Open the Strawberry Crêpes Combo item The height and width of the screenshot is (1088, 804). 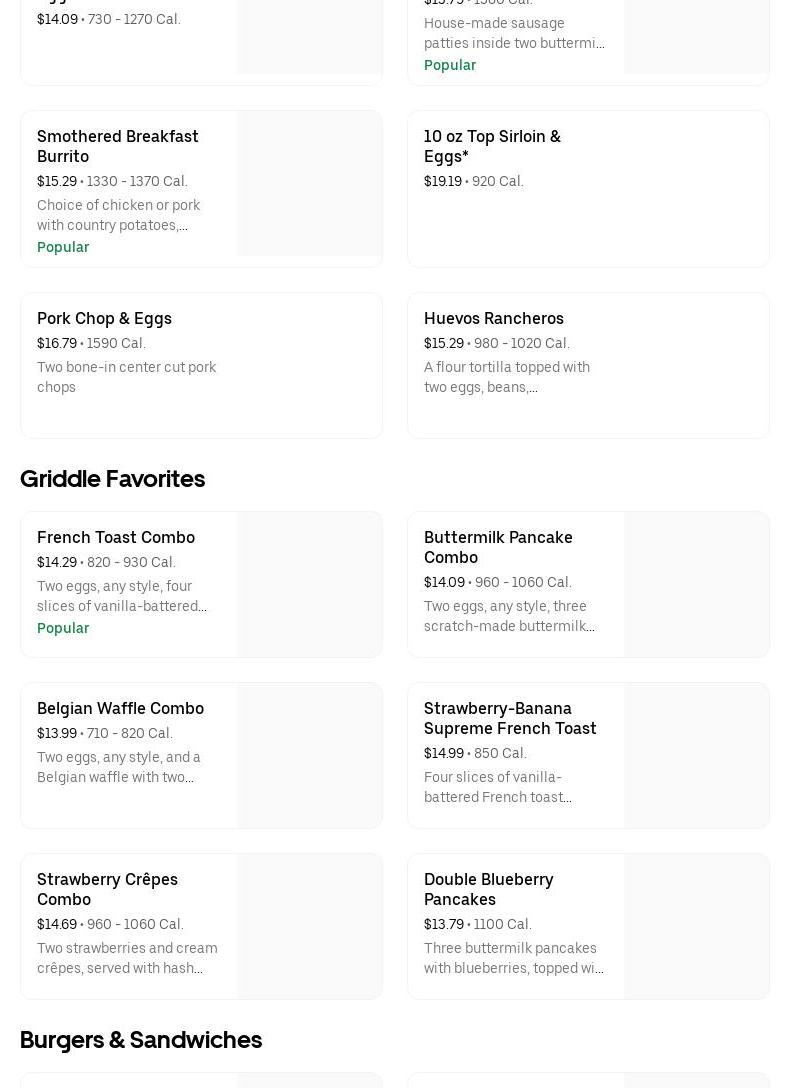[107, 889]
